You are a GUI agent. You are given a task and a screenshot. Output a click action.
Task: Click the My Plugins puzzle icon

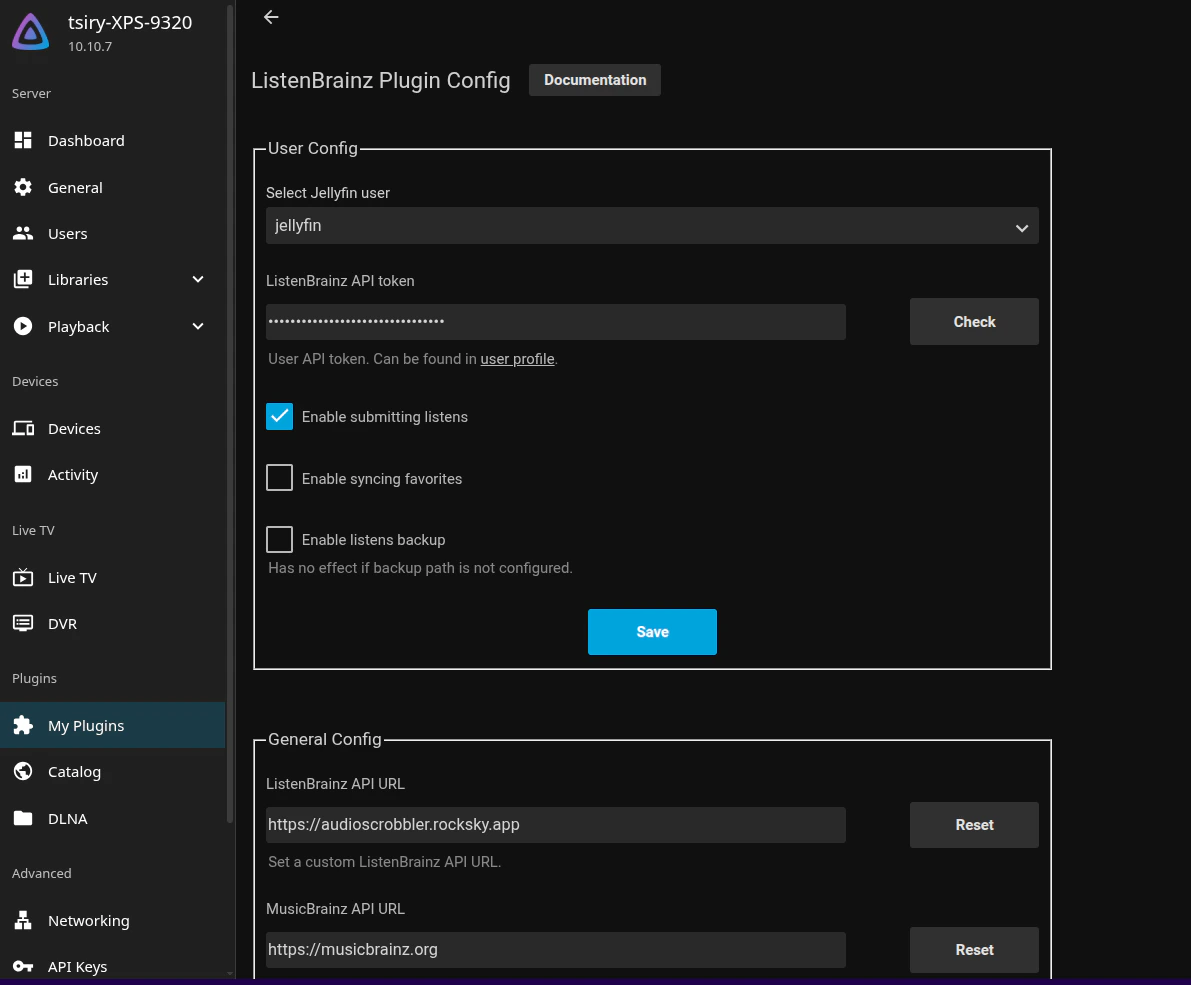[x=23, y=725]
